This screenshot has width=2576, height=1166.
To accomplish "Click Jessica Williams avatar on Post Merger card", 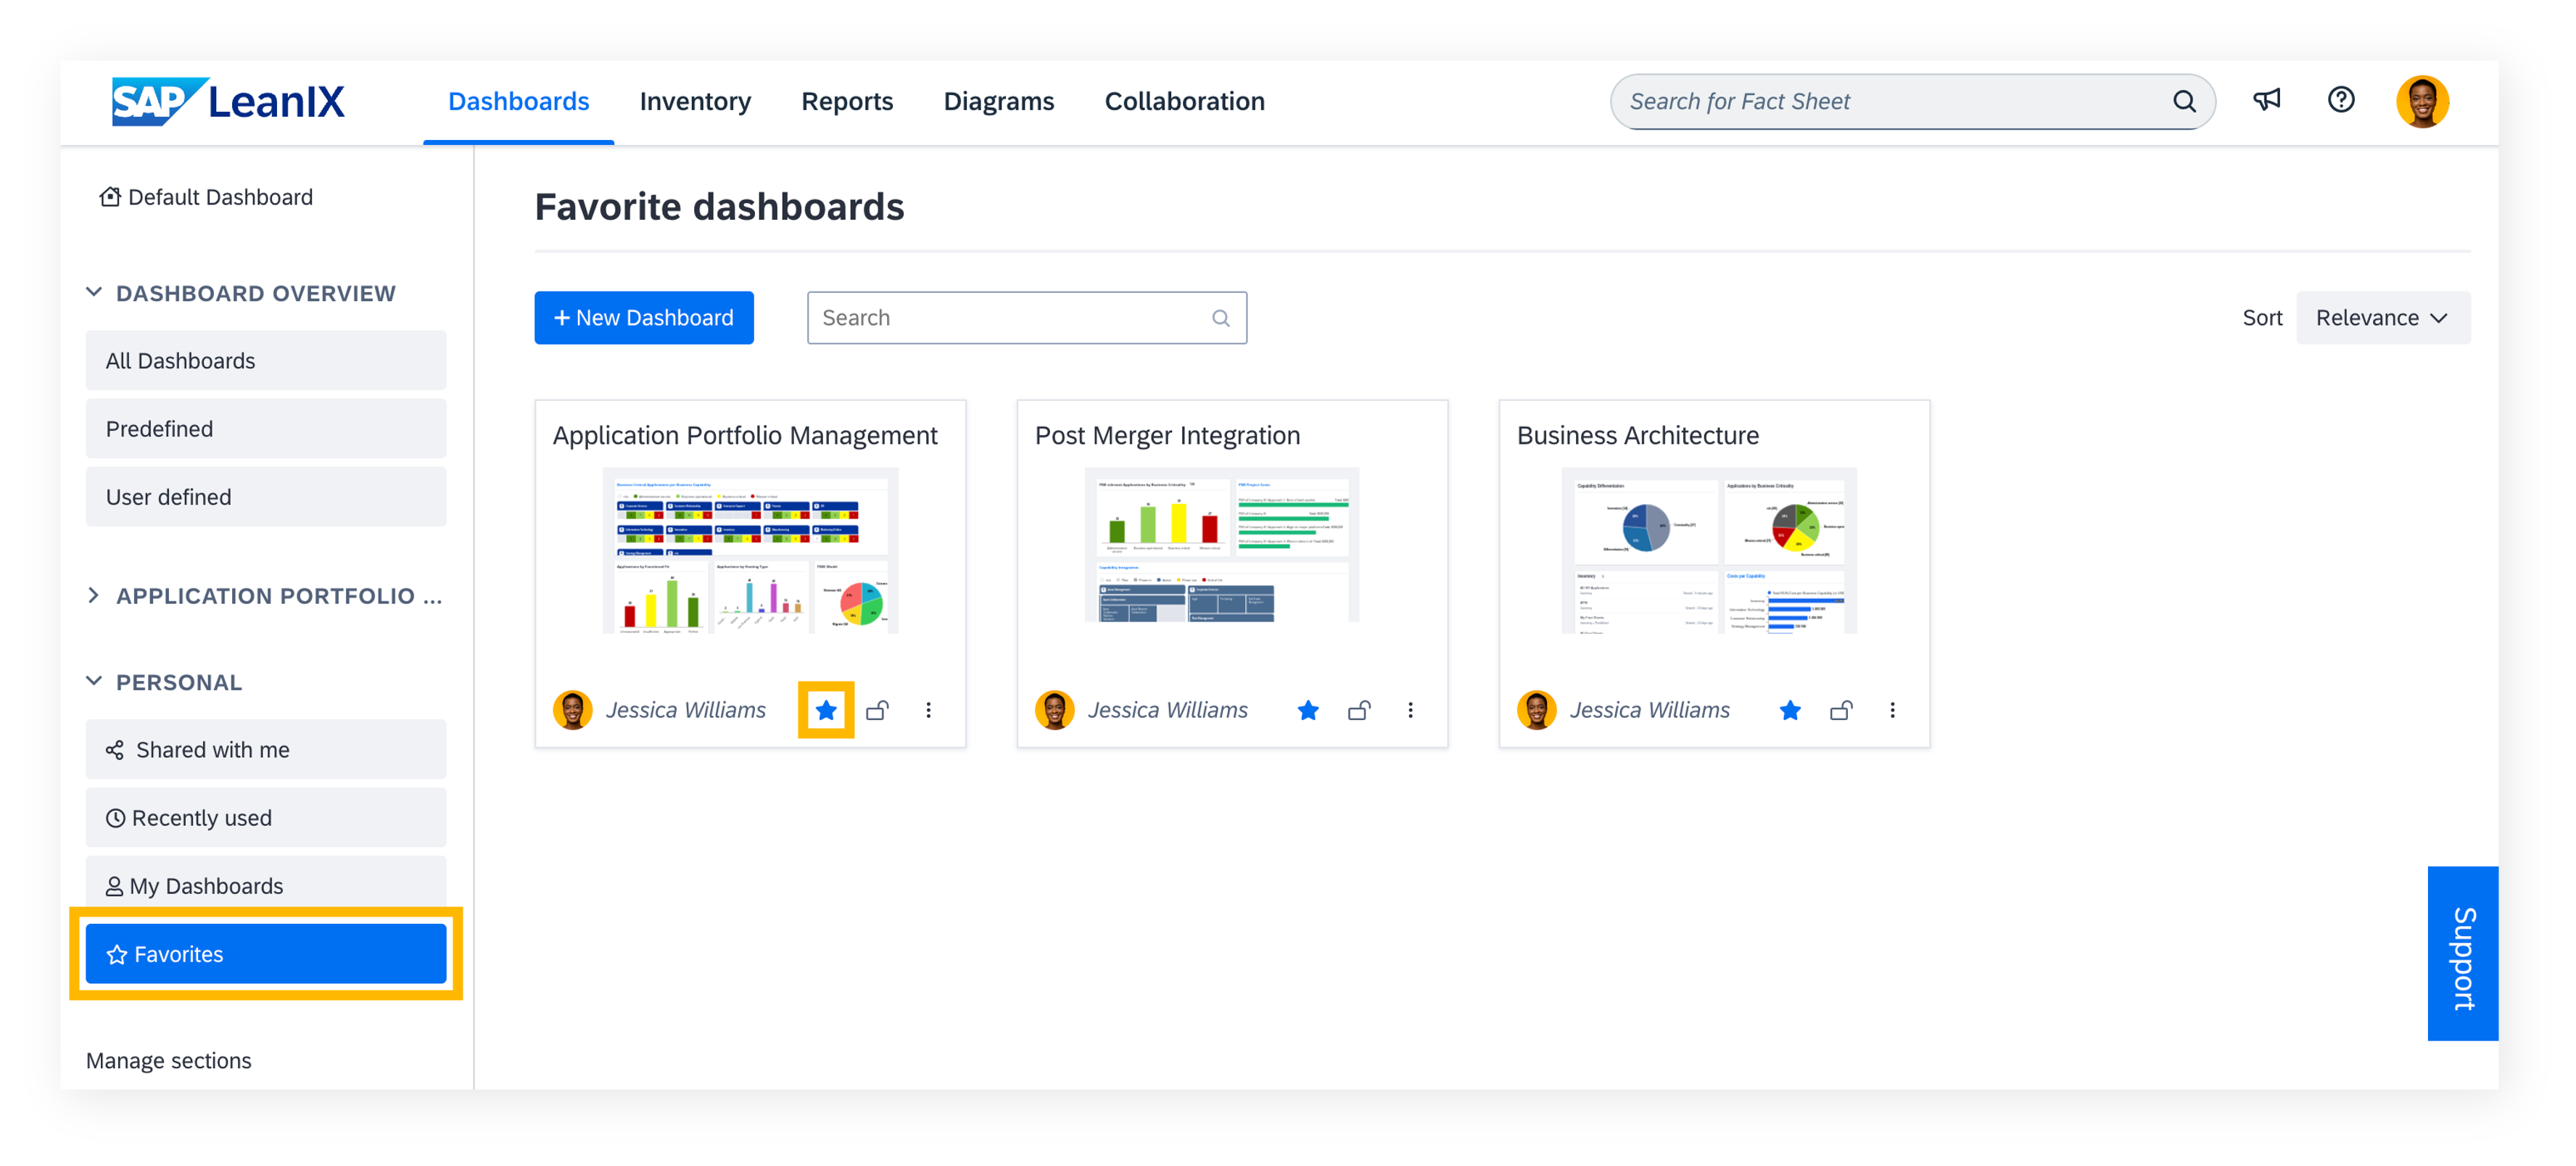I will click(x=1055, y=710).
